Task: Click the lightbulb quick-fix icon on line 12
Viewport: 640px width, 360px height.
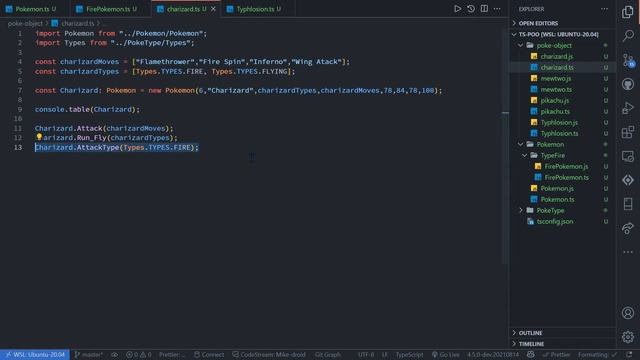Action: point(39,137)
